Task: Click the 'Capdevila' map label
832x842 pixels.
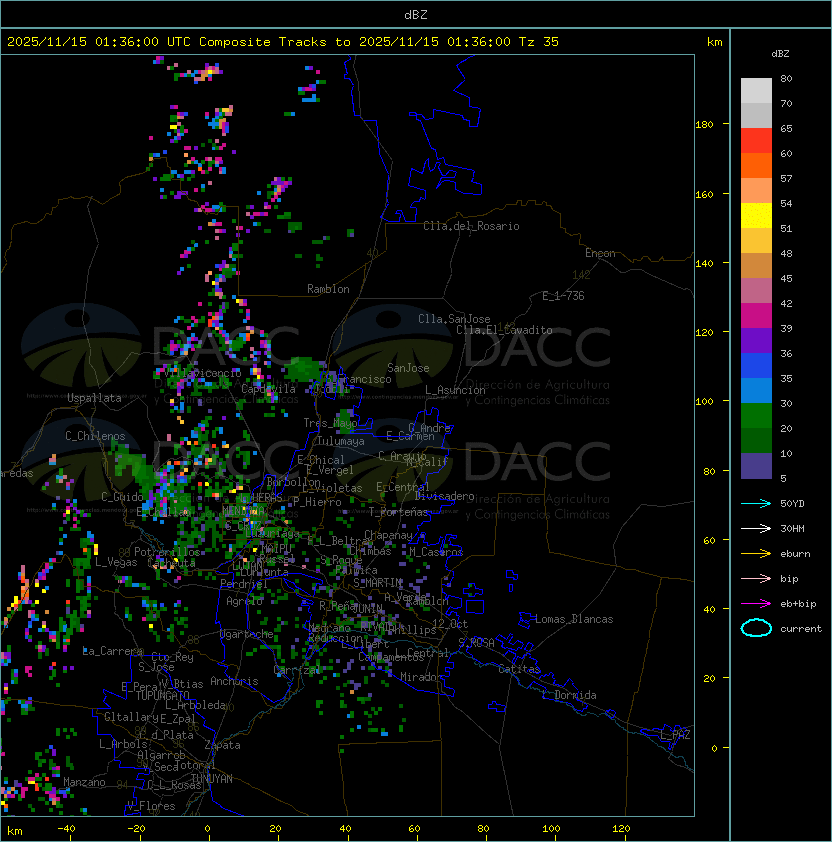Action: (269, 389)
